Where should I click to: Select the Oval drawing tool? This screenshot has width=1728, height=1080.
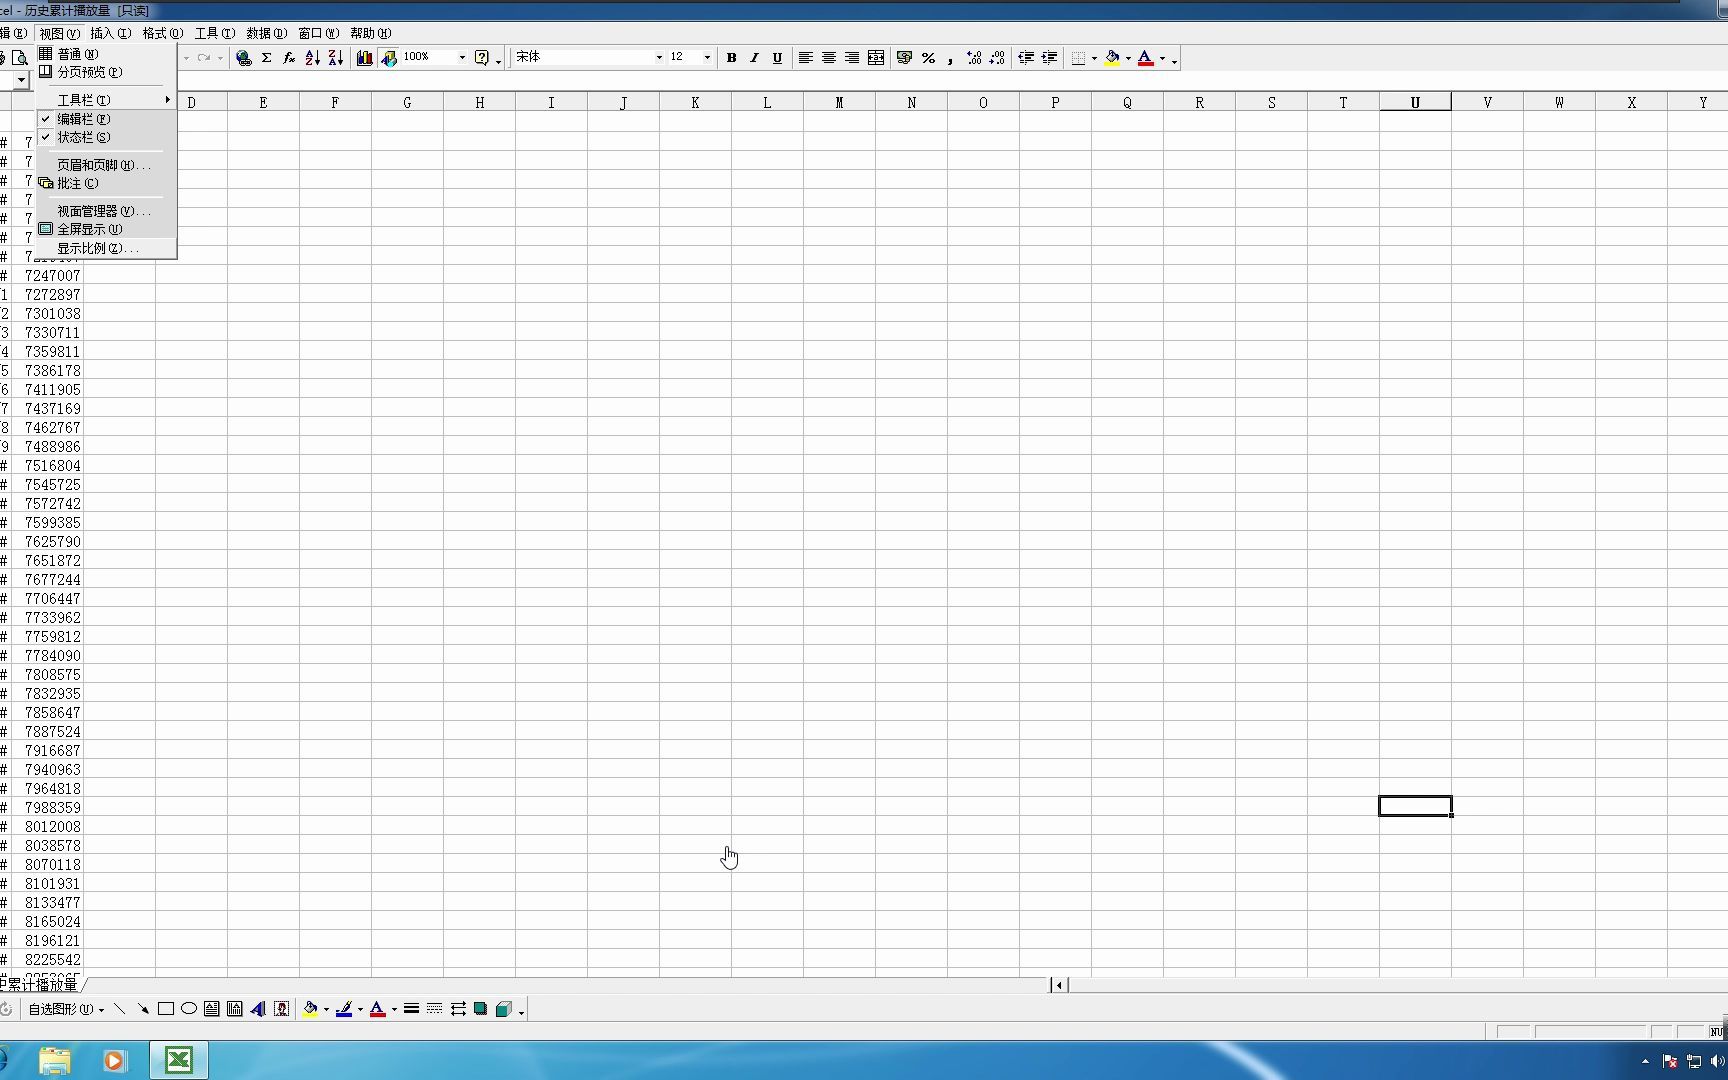point(189,1009)
